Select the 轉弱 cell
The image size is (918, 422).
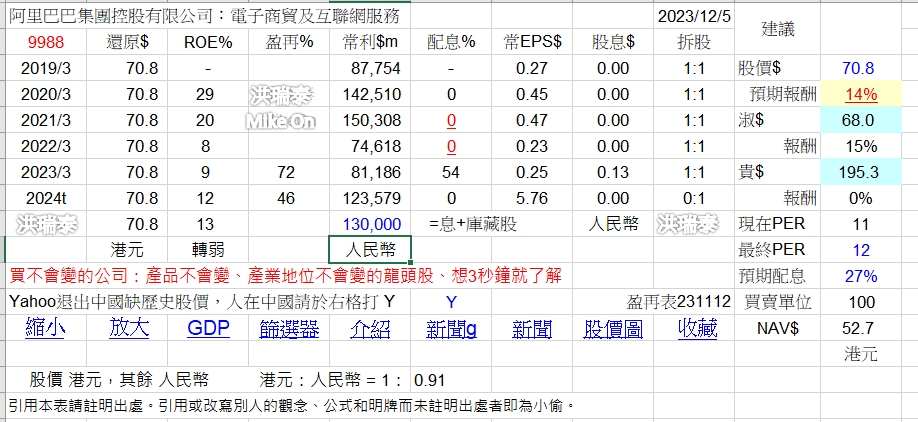pos(208,250)
